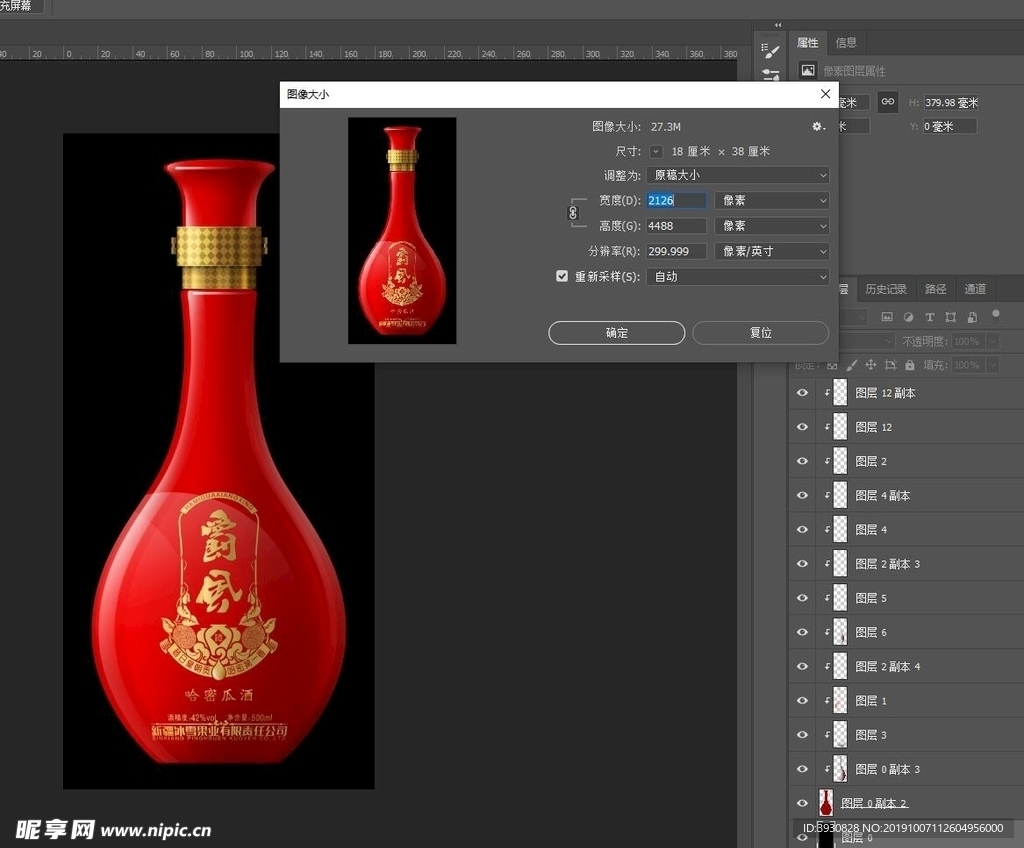Select thumbnail of layer 图层 1
1024x848 pixels.
coord(840,700)
